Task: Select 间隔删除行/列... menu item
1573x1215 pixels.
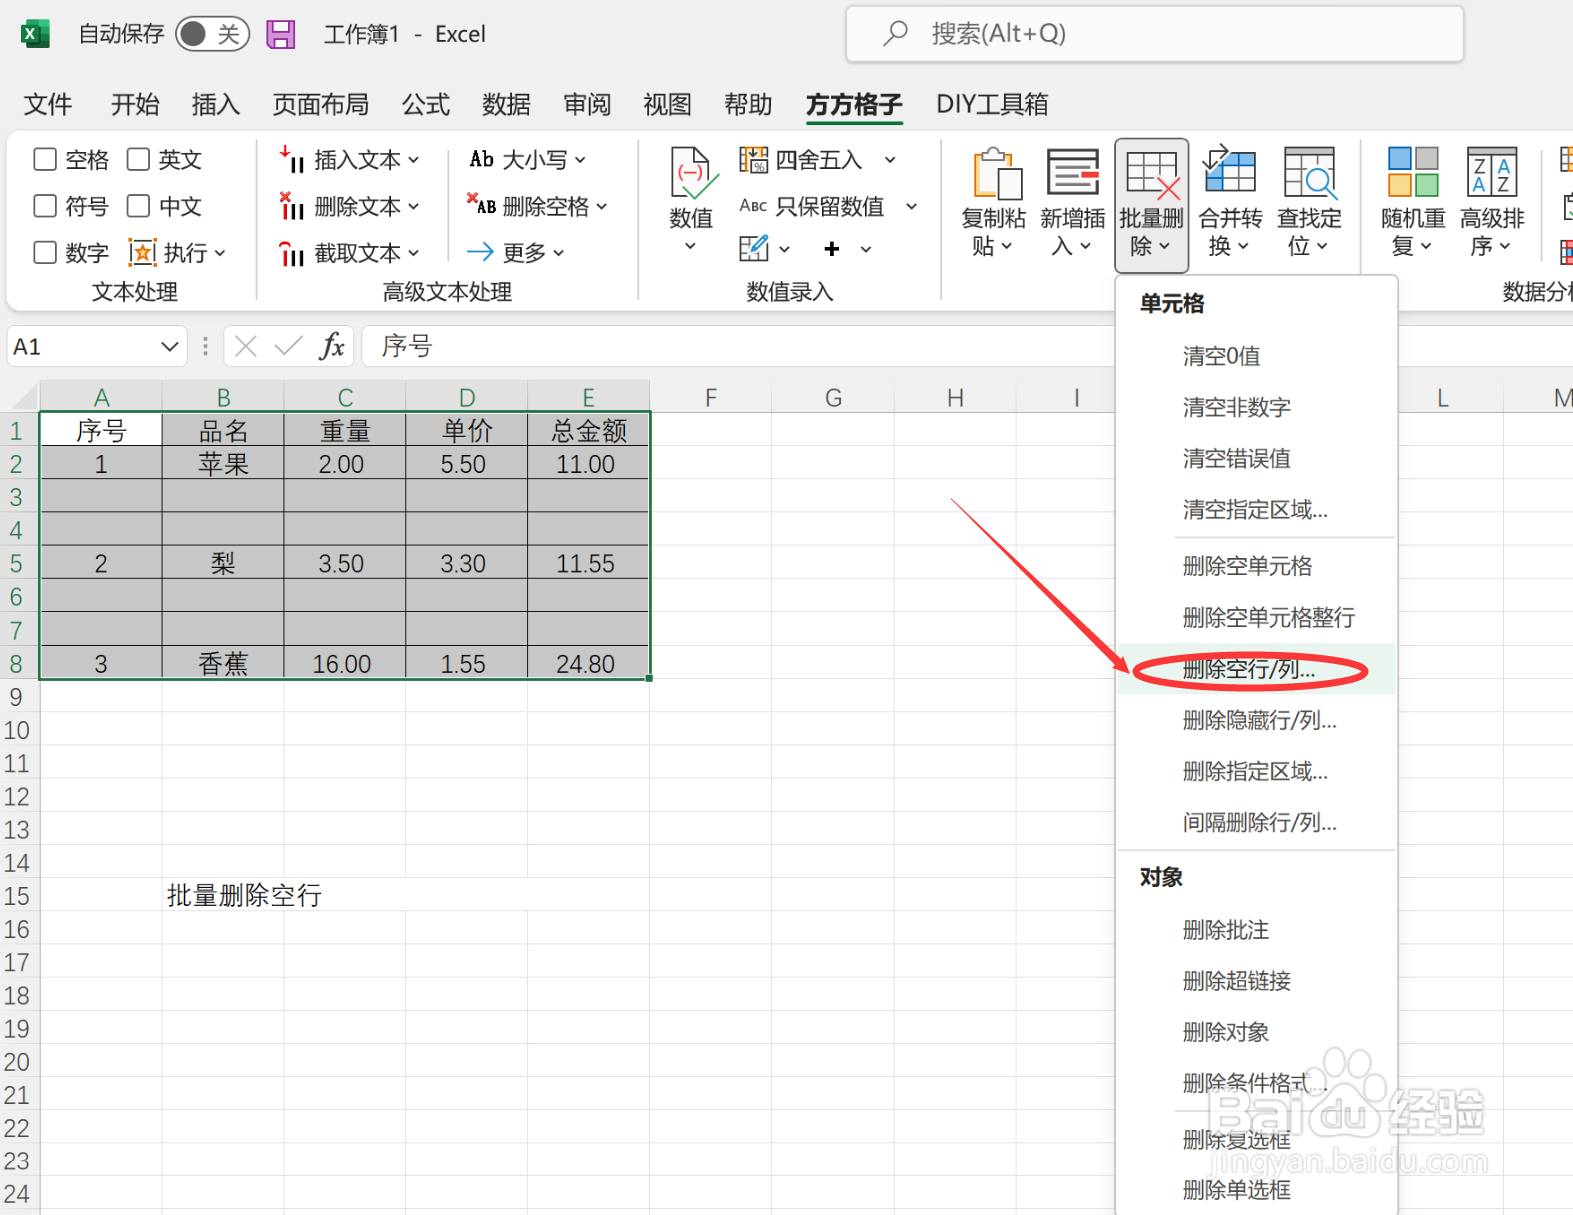Action: click(x=1257, y=822)
